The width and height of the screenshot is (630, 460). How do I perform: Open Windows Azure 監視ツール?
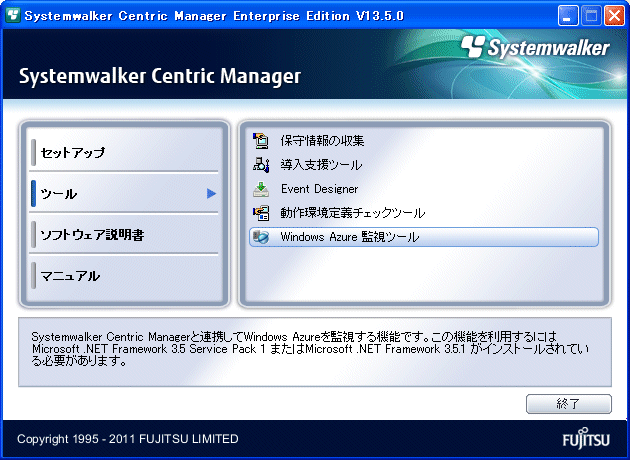coord(424,237)
